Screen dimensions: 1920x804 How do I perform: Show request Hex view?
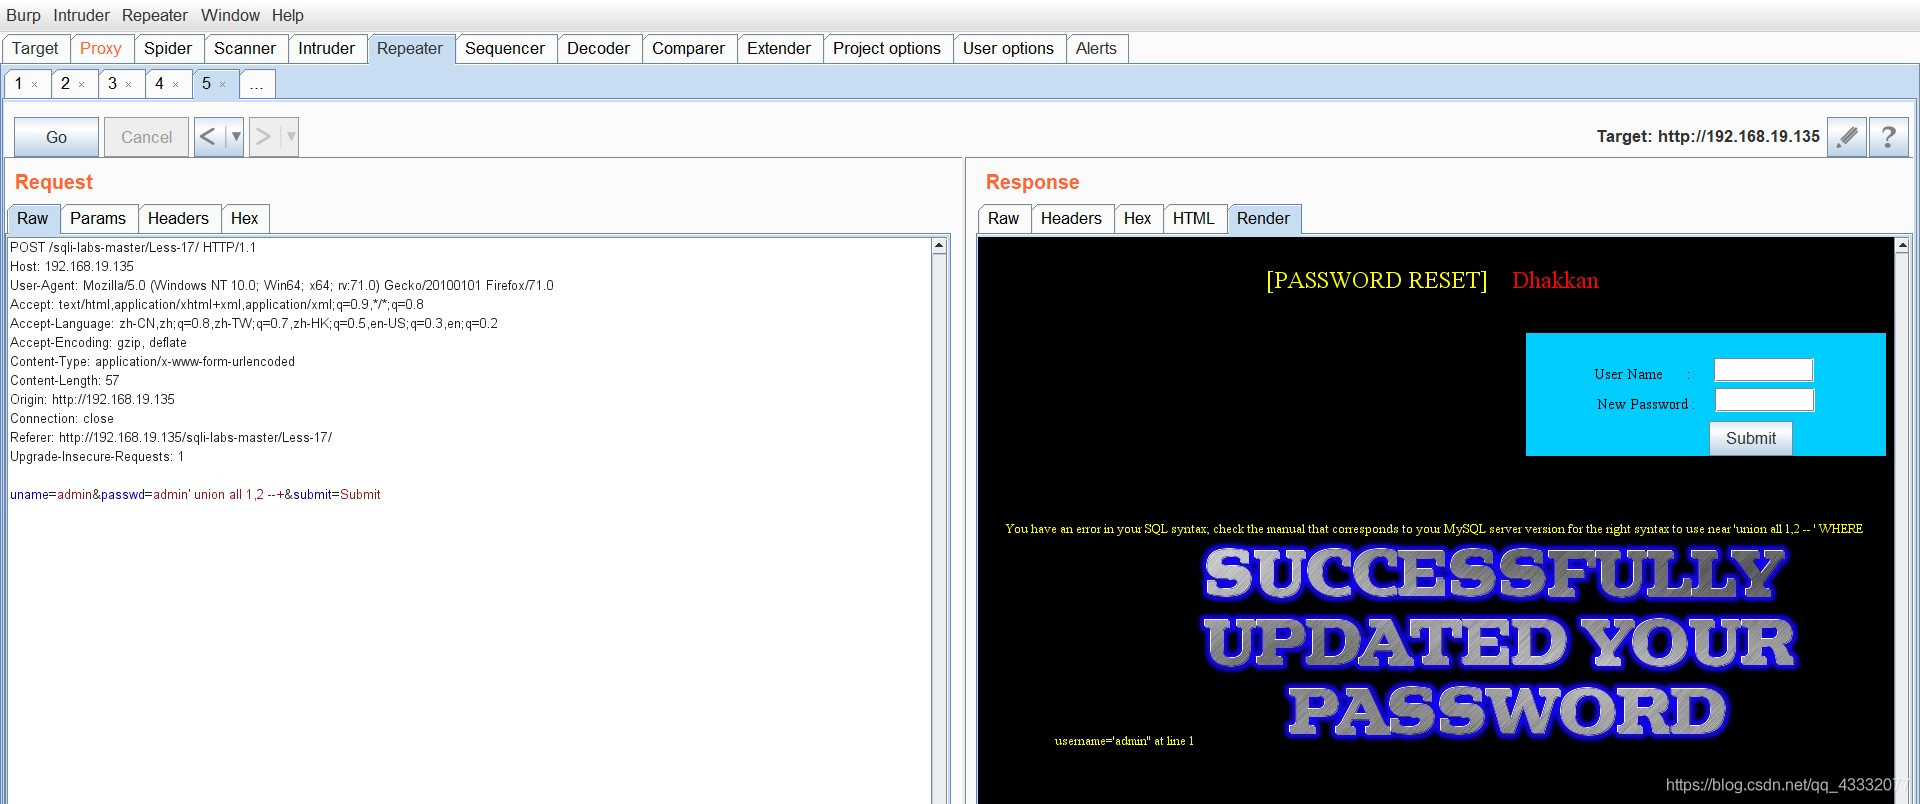tap(245, 219)
